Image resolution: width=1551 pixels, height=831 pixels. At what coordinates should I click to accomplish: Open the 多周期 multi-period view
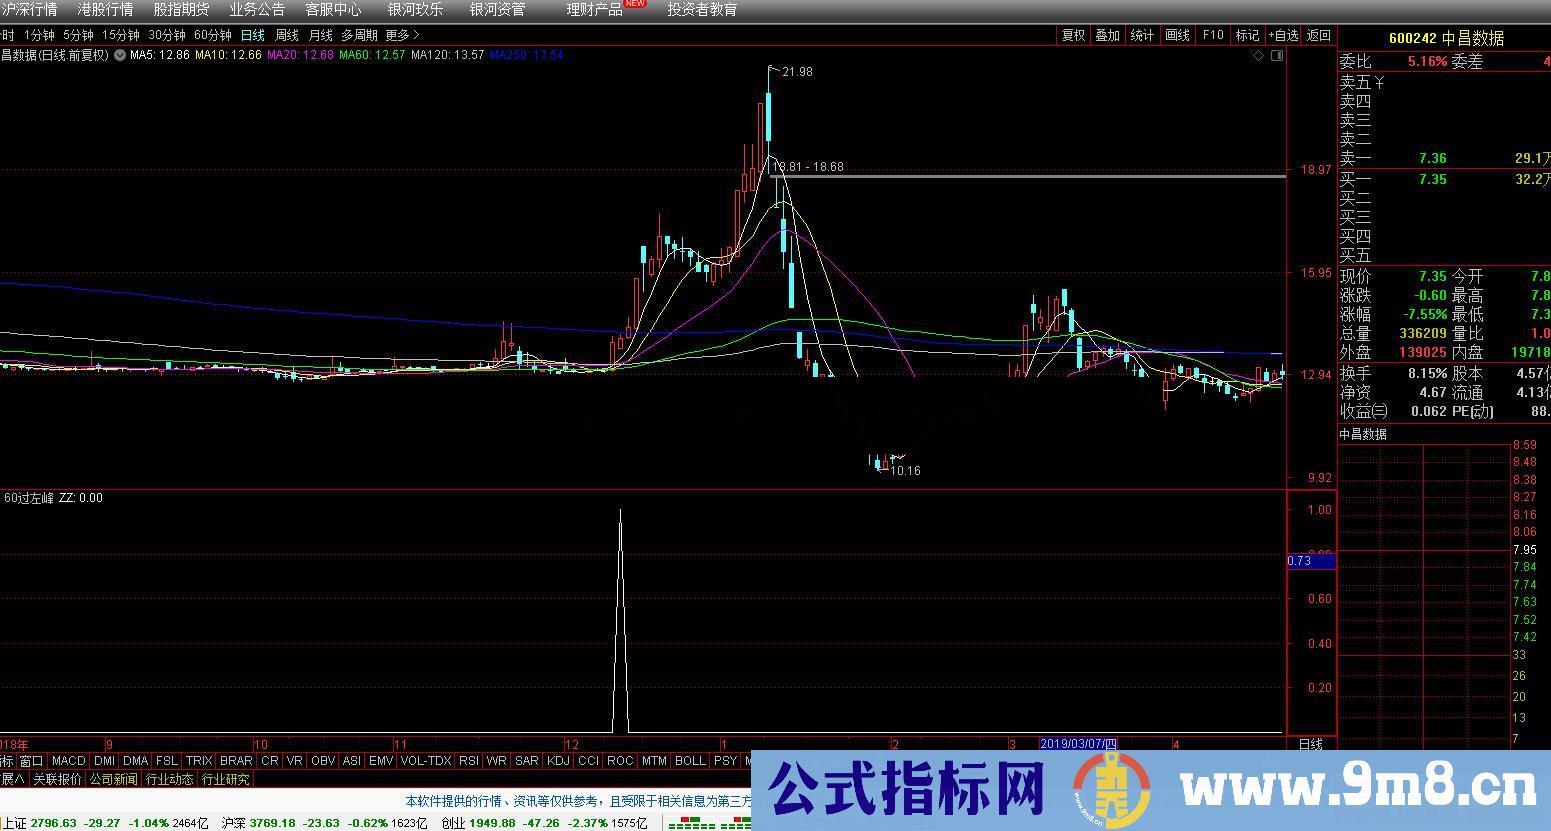(360, 35)
